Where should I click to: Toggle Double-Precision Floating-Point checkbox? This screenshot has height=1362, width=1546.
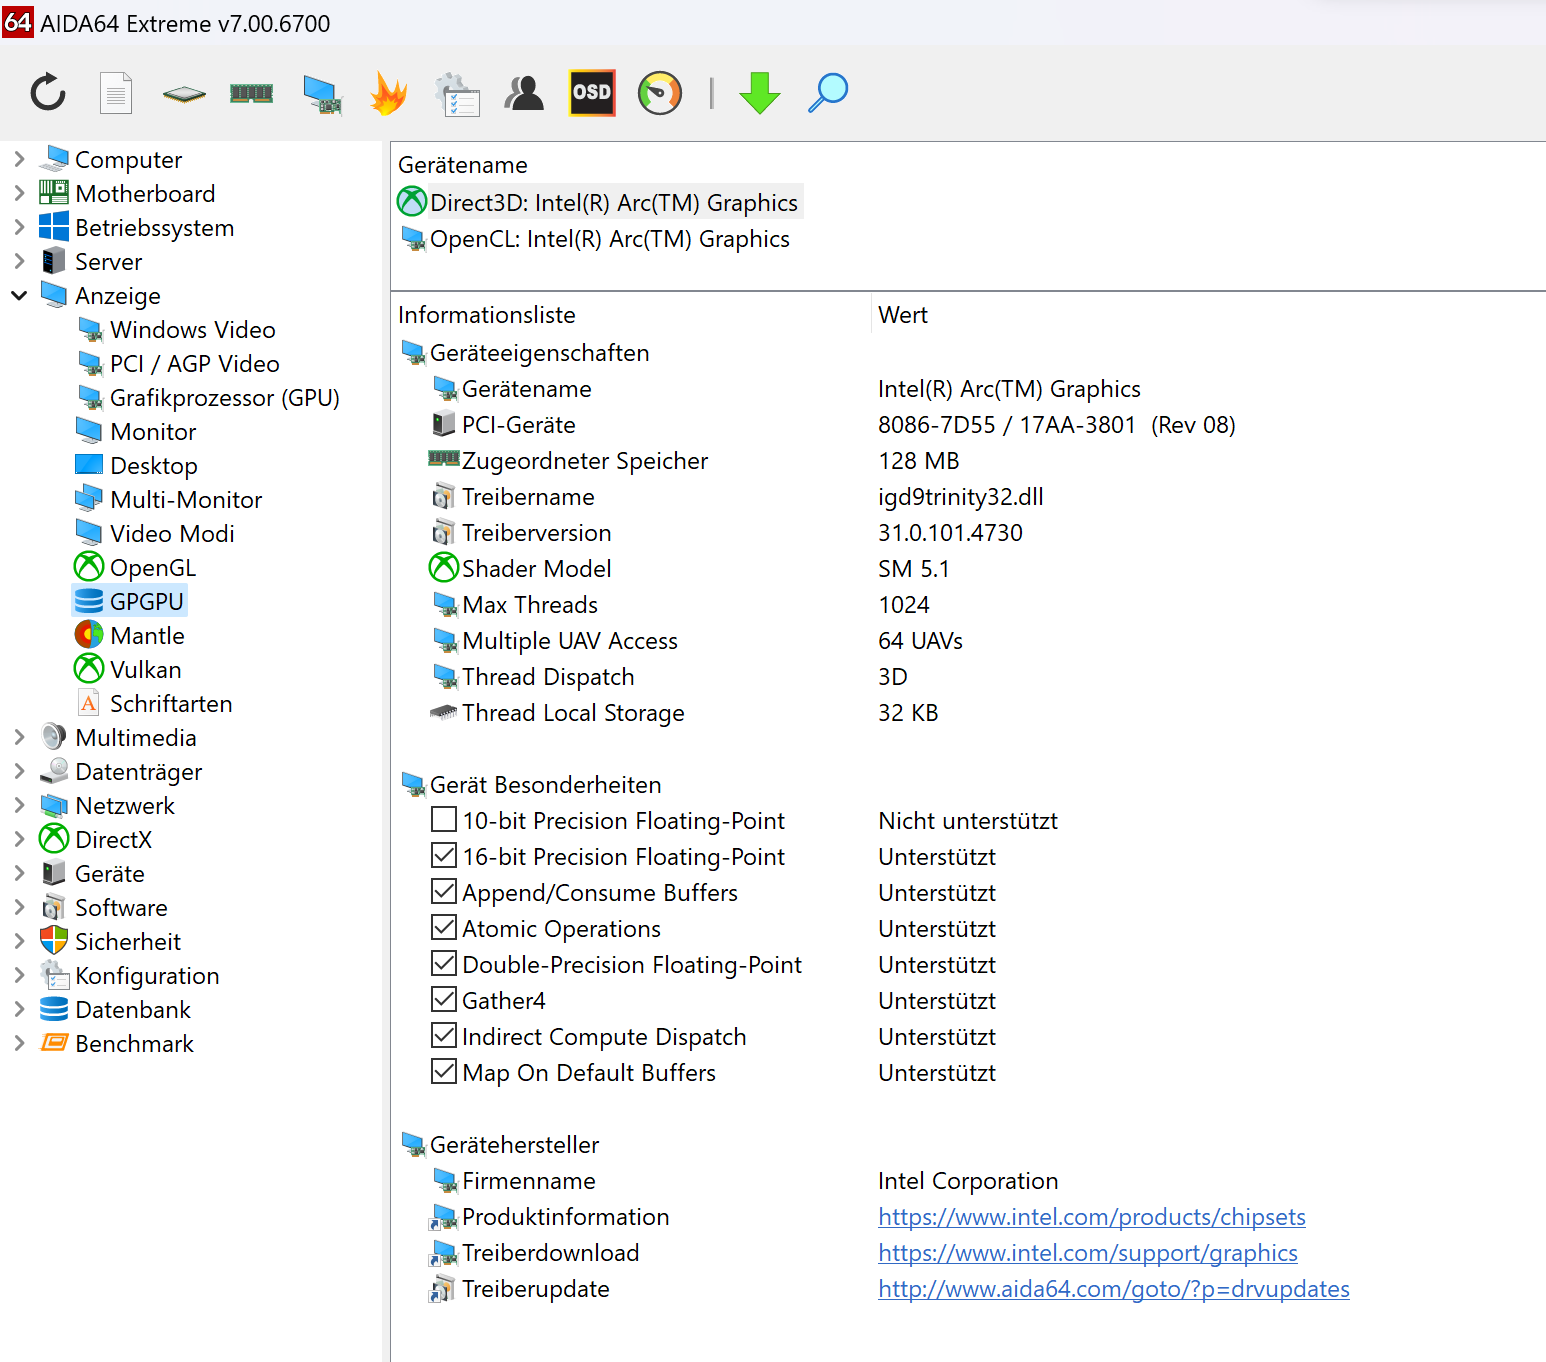click(444, 963)
